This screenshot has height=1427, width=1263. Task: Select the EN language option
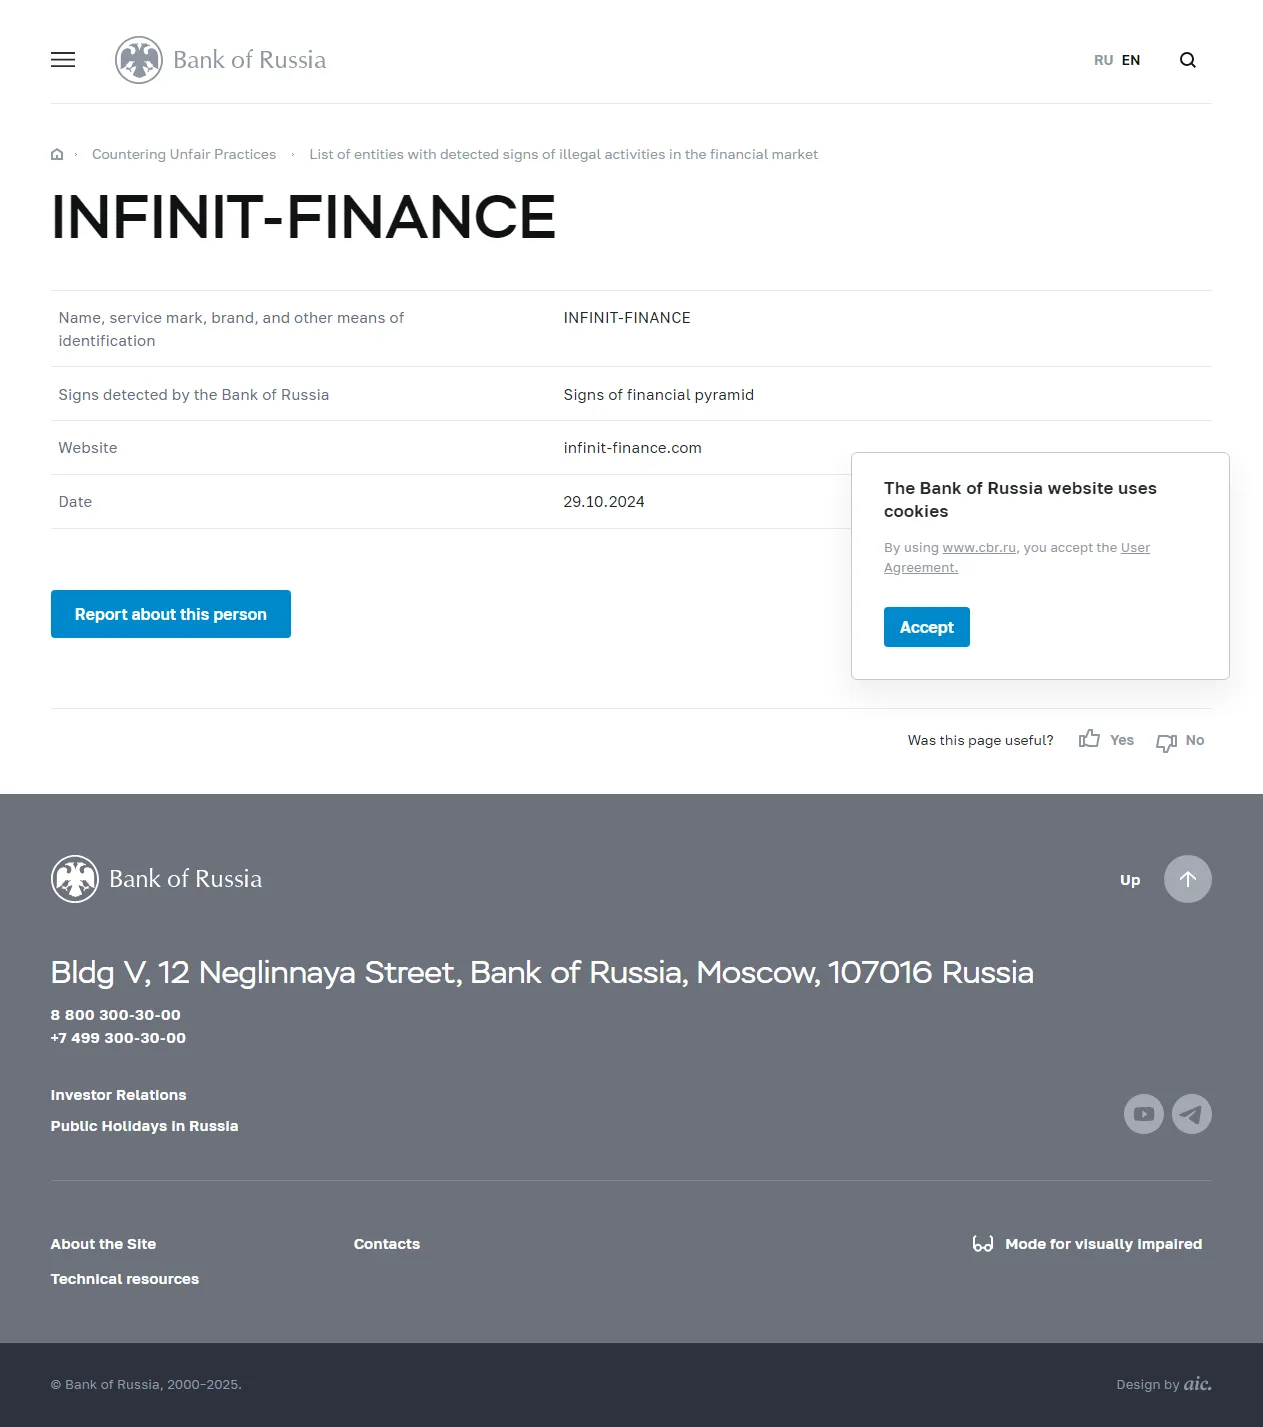(1131, 60)
